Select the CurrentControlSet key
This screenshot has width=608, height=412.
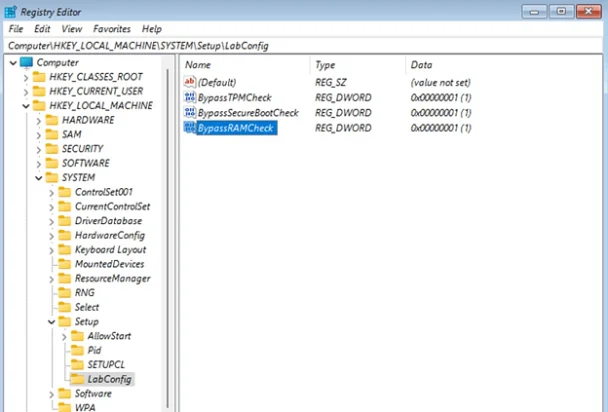[x=112, y=206]
